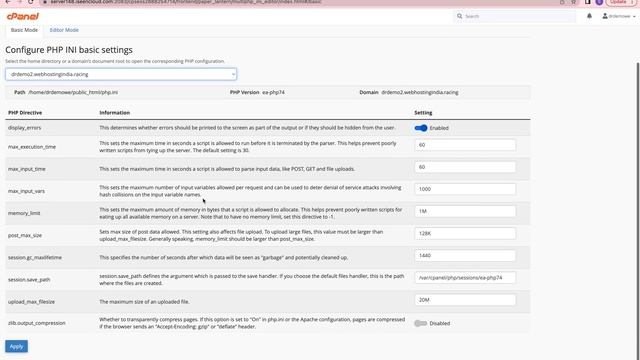The image size is (640, 360).
Task: Select the session.save_path directive name
Action: tap(29, 280)
